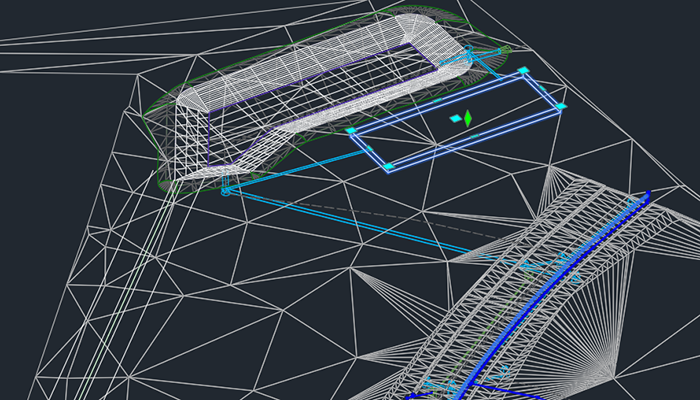Select the rightmost cyan corner grip of the blue rectangle
Image resolution: width=700 pixels, height=400 pixels.
(x=561, y=106)
